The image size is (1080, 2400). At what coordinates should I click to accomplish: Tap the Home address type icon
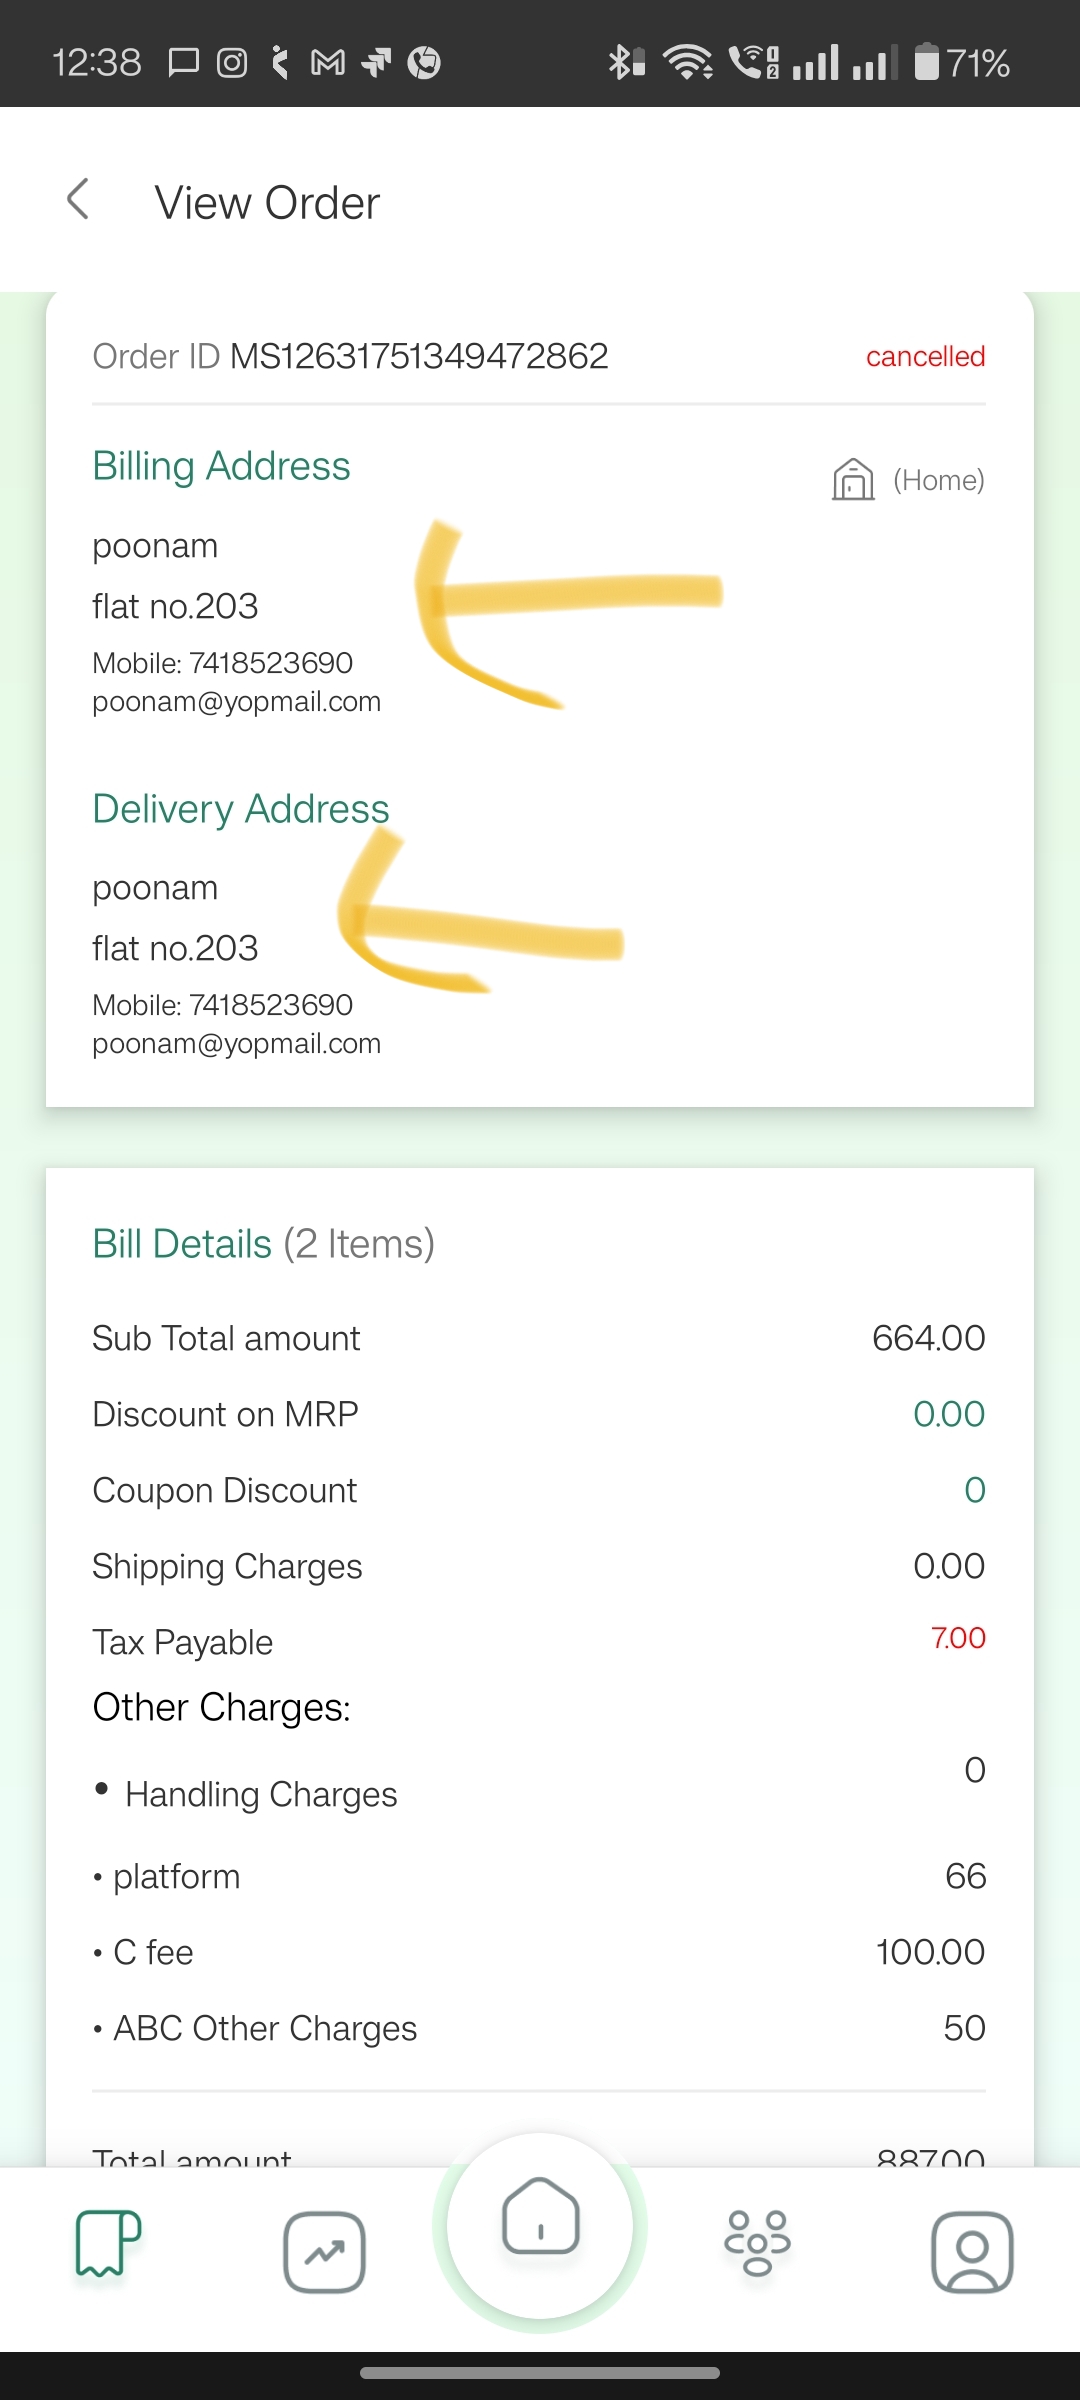853,479
